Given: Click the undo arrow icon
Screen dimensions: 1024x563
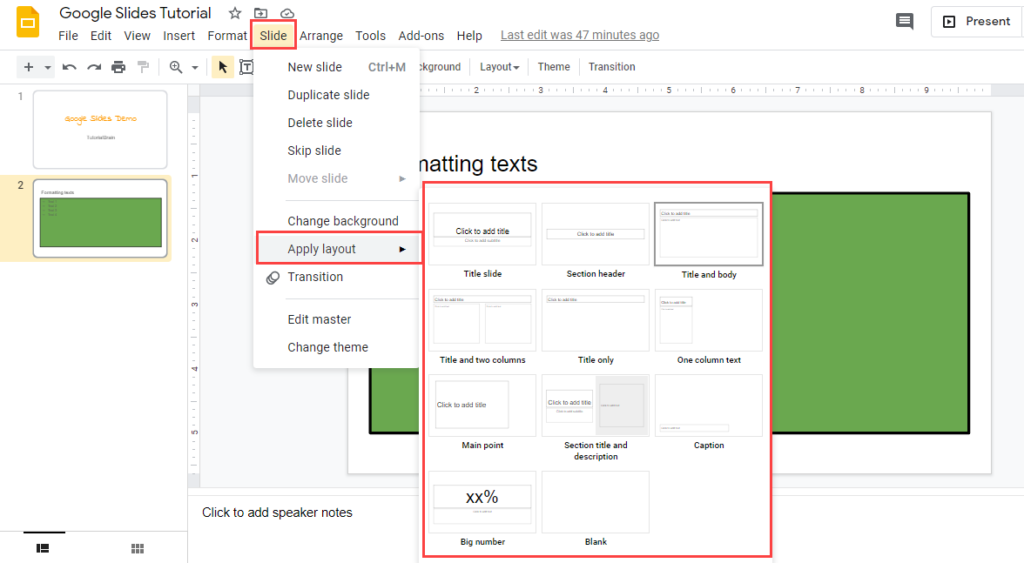Looking at the screenshot, I should pyautogui.click(x=69, y=67).
